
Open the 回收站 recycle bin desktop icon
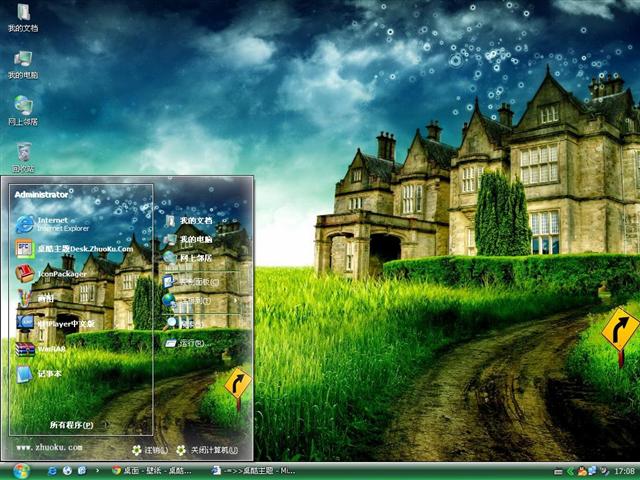coord(23,157)
